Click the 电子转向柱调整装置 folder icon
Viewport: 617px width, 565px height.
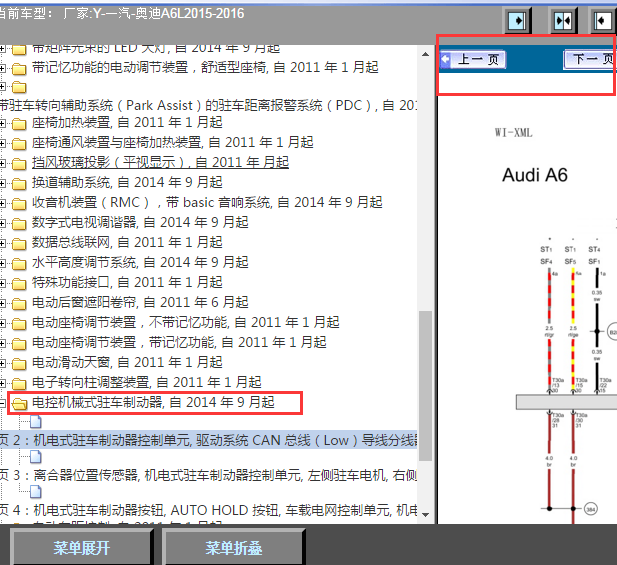(19, 383)
